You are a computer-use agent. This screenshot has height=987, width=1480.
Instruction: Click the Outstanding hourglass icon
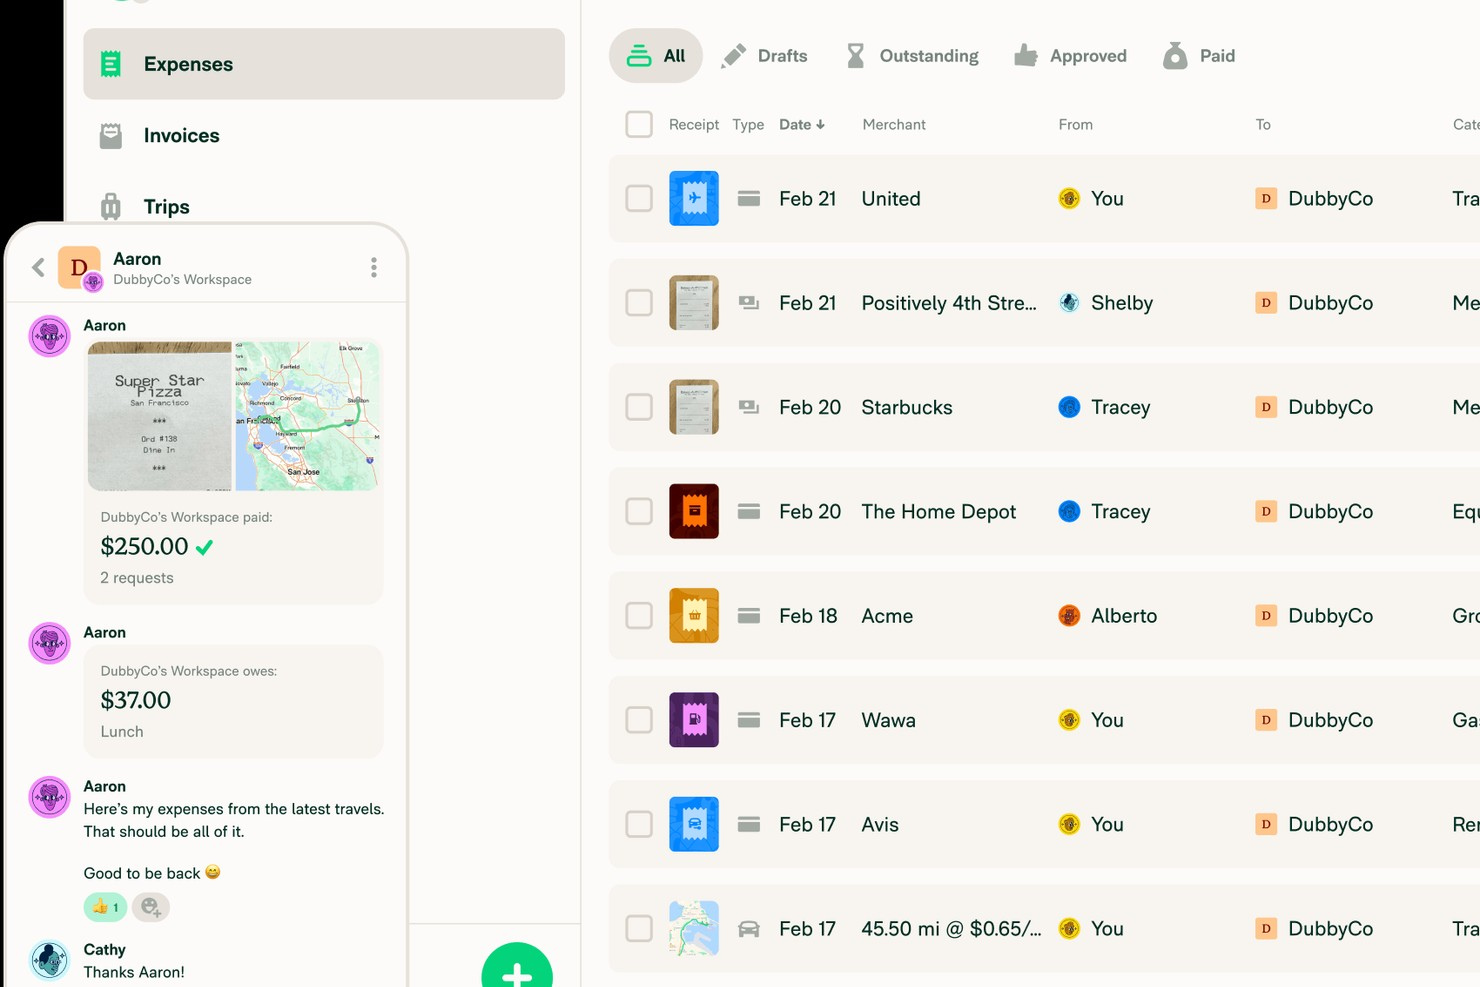coord(854,55)
